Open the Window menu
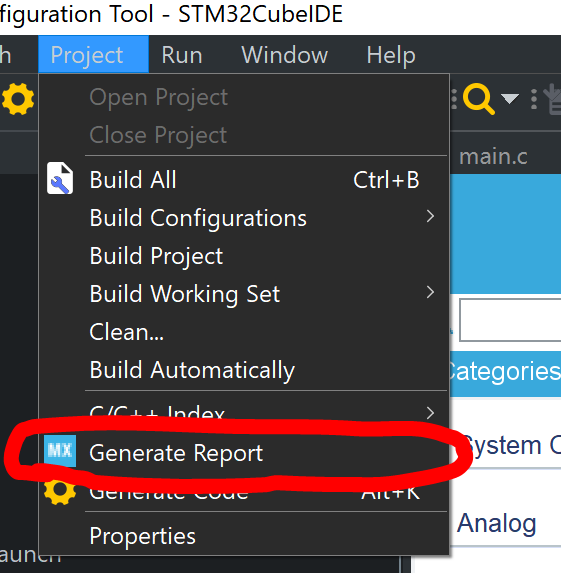The width and height of the screenshot is (561, 573). [285, 55]
